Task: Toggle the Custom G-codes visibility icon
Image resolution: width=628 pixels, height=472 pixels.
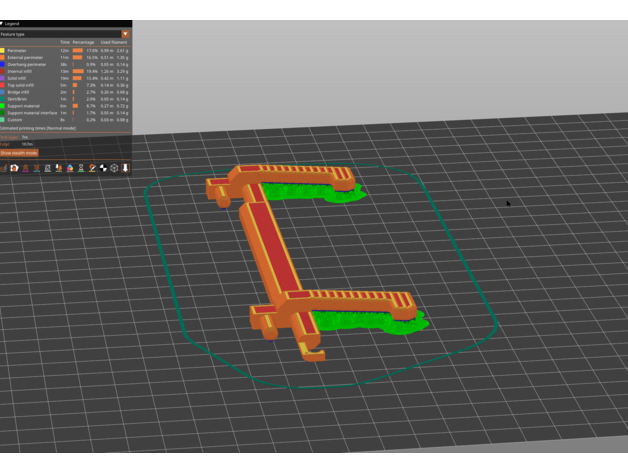Action: [x=92, y=168]
